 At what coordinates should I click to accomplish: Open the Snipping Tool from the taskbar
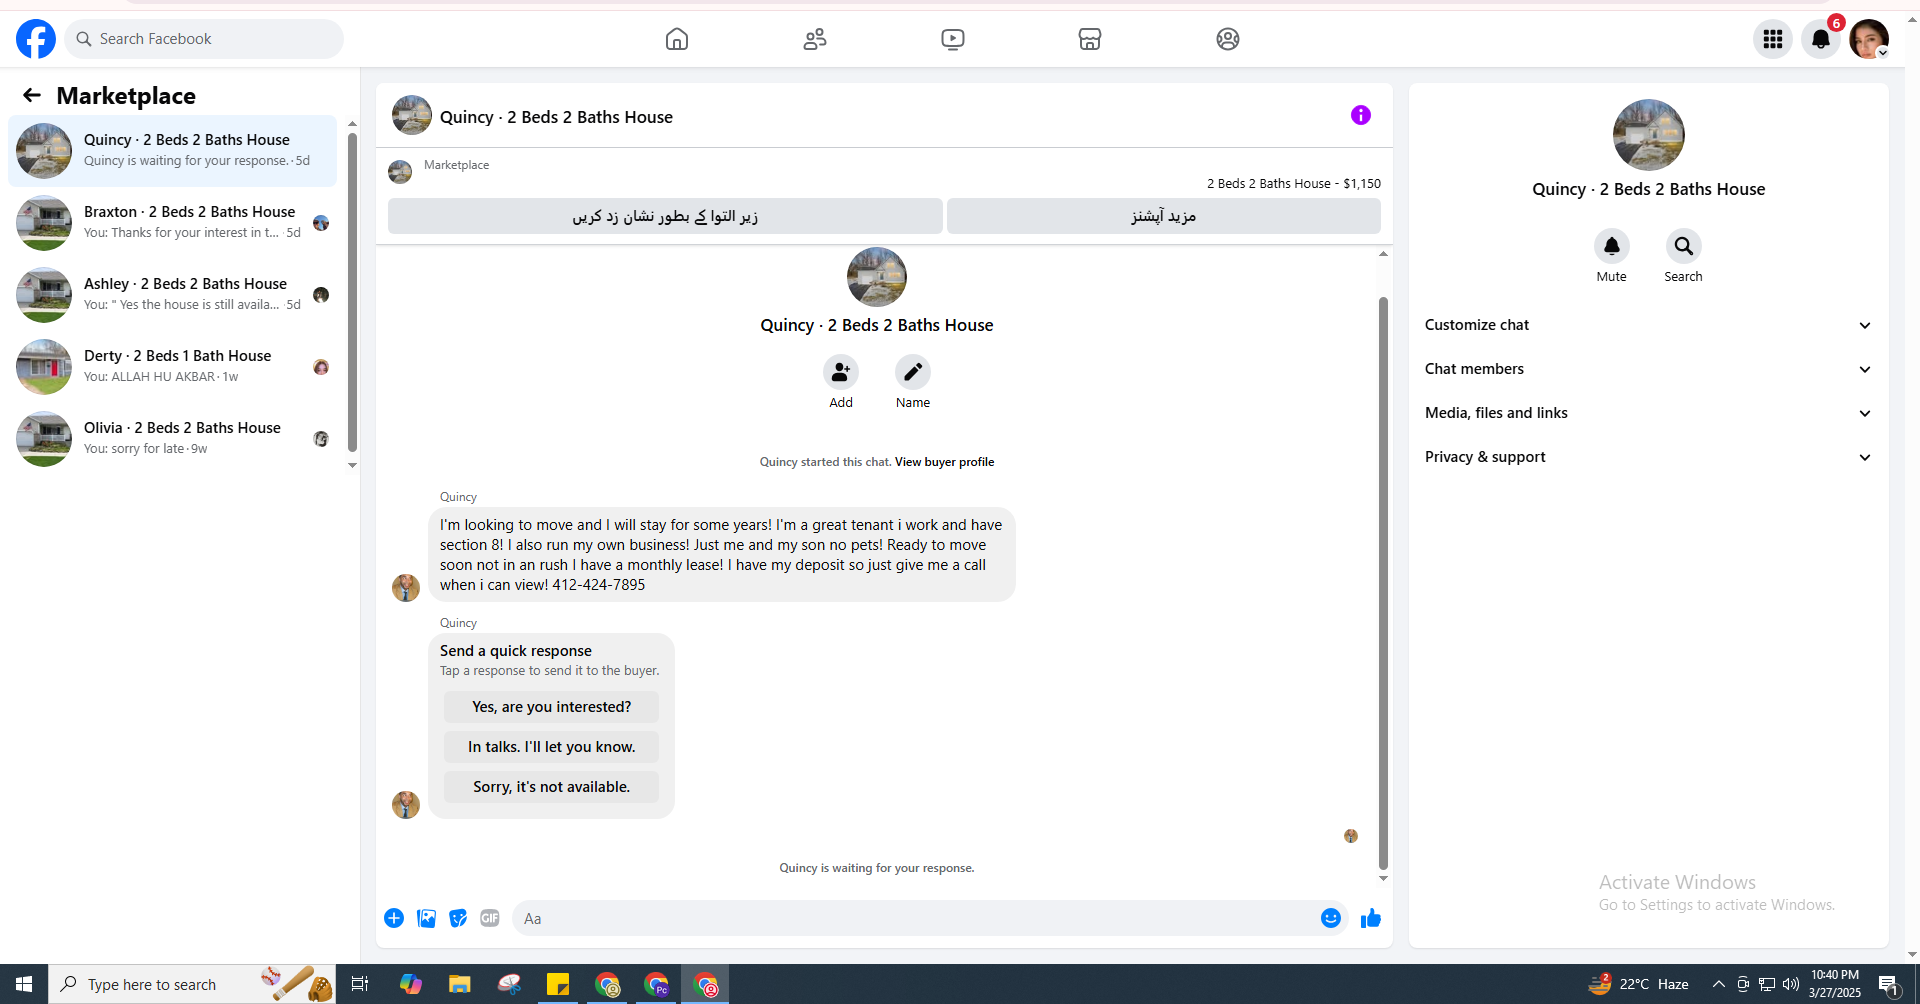tap(509, 984)
